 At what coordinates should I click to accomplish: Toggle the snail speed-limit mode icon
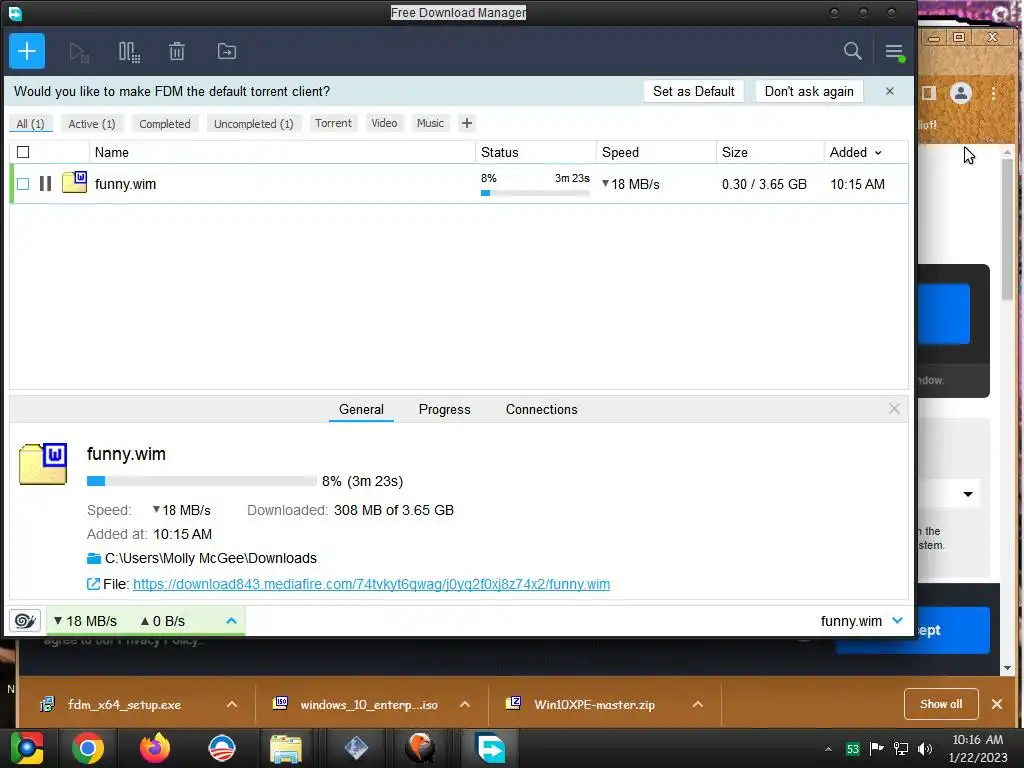pyautogui.click(x=25, y=620)
